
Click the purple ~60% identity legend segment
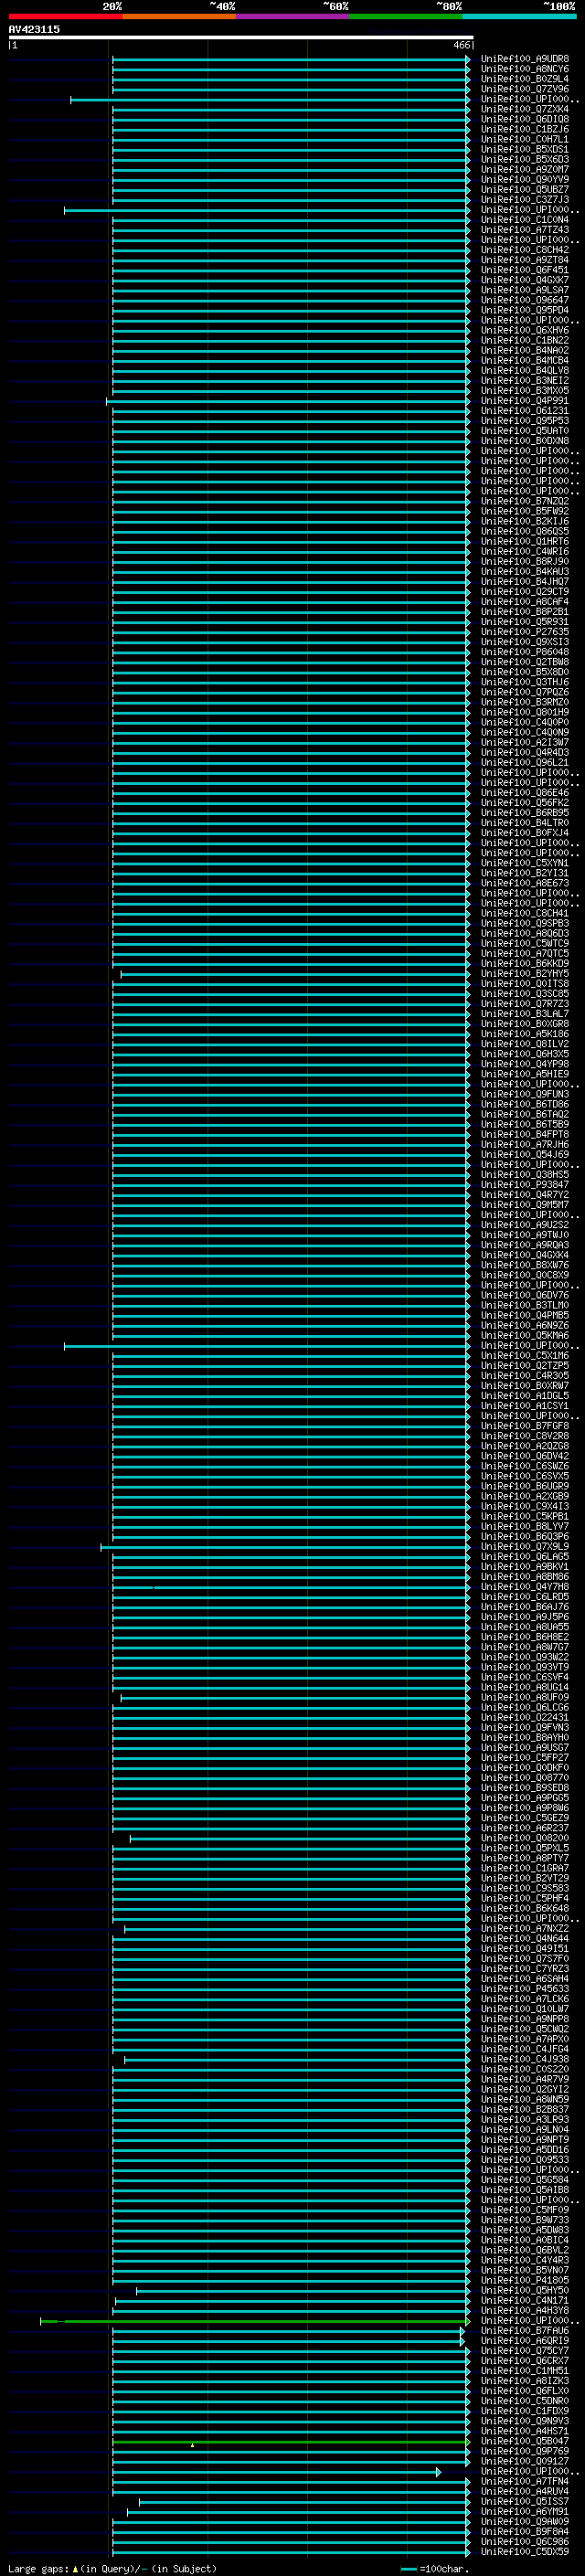point(293,16)
